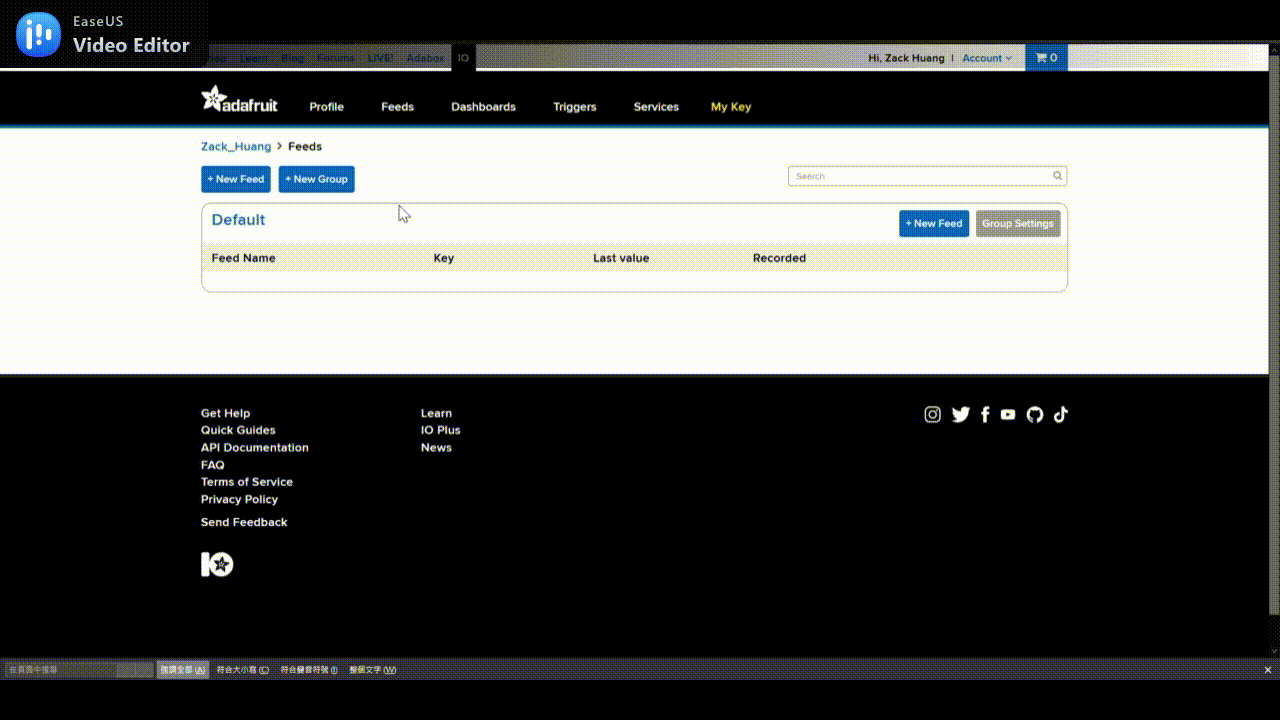This screenshot has width=1280, height=720.
Task: Toggle whole words (整個文字) option
Action: [x=372, y=670]
